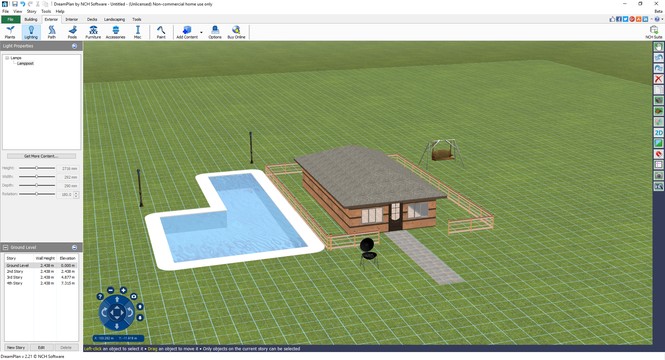Image resolution: width=665 pixels, height=360 pixels.
Task: Select the Pools tool in ribbon
Action: pyautogui.click(x=73, y=32)
